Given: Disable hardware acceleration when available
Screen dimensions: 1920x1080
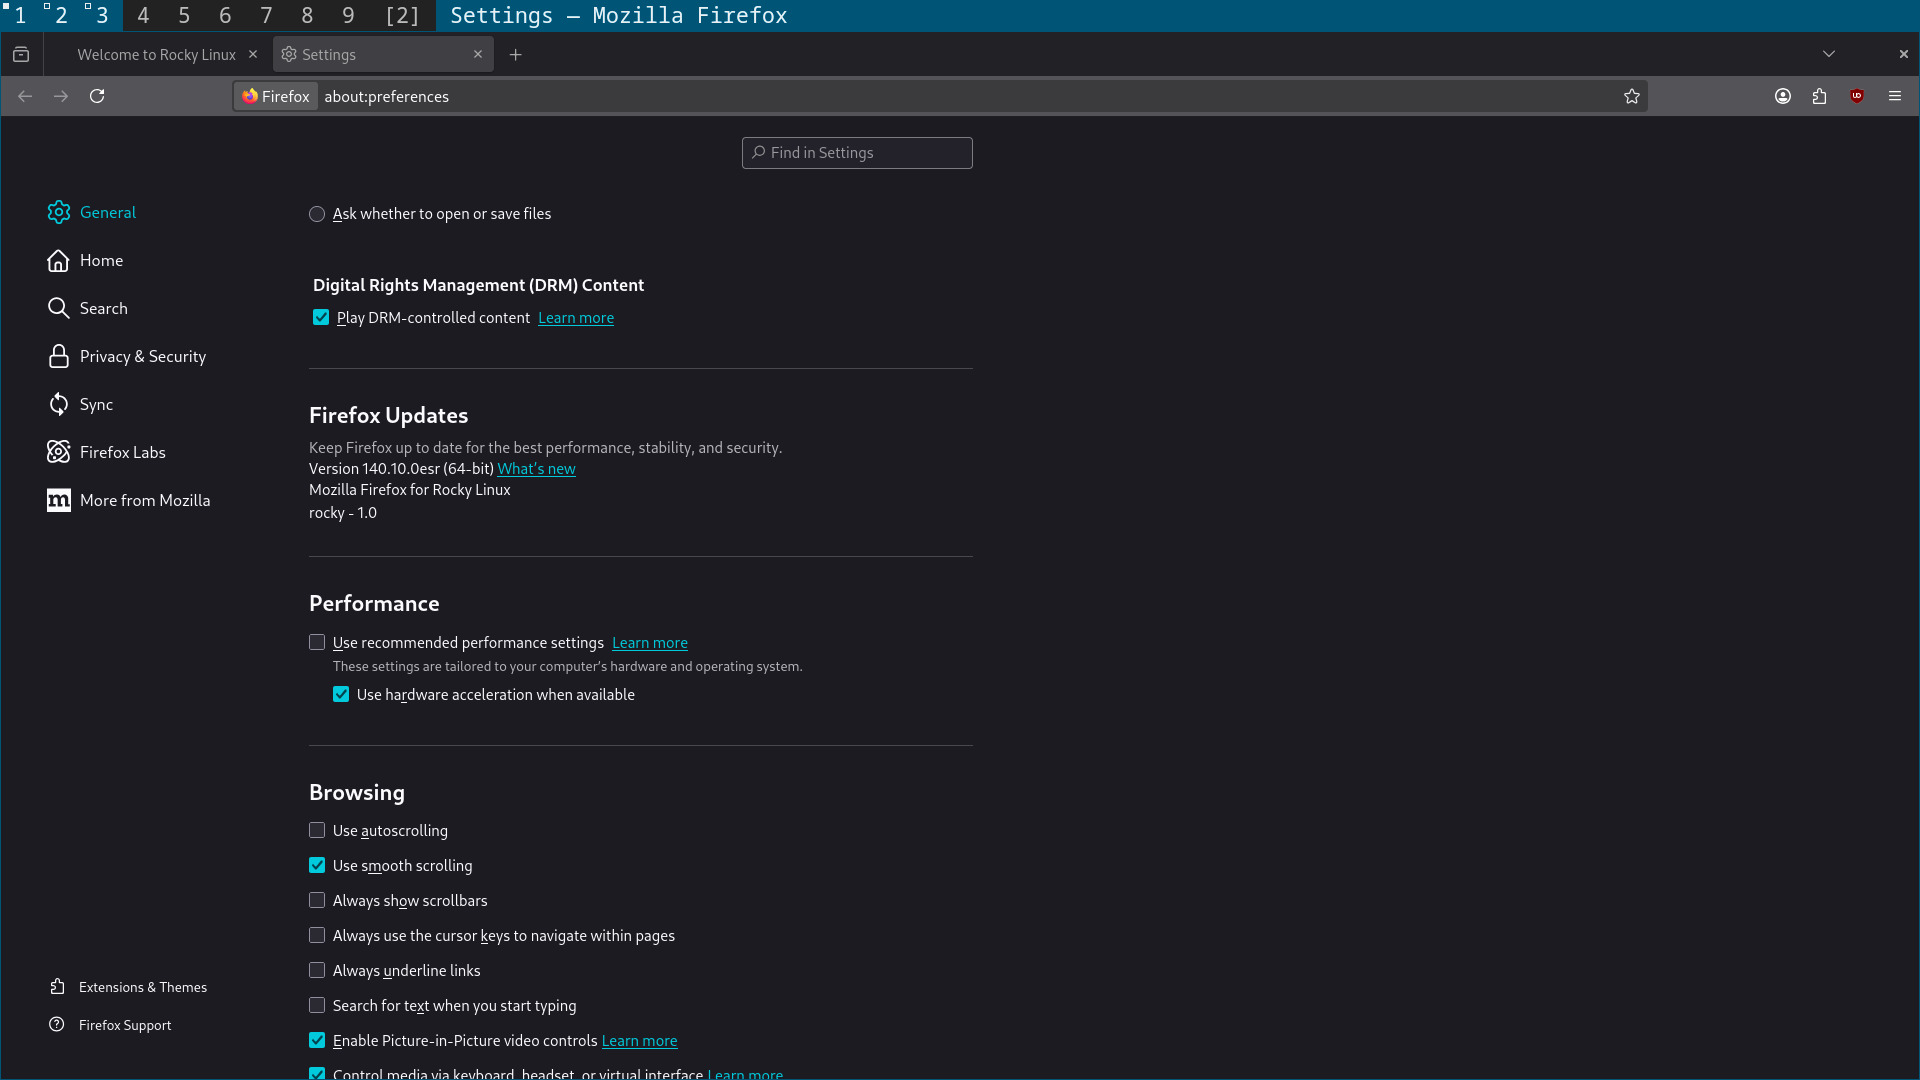Looking at the screenshot, I should pyautogui.click(x=341, y=694).
